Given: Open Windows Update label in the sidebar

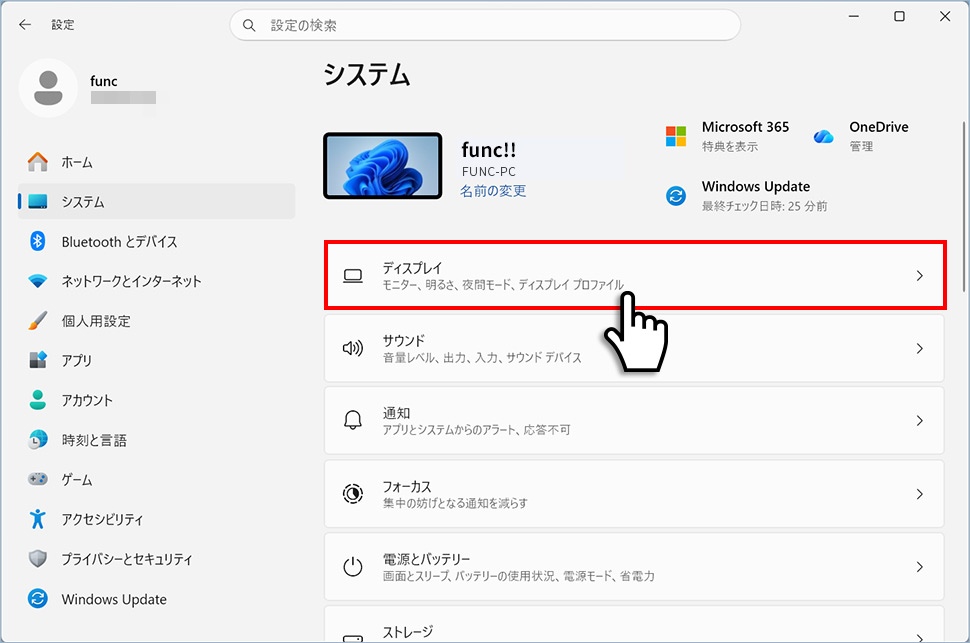Looking at the screenshot, I should pos(114,599).
